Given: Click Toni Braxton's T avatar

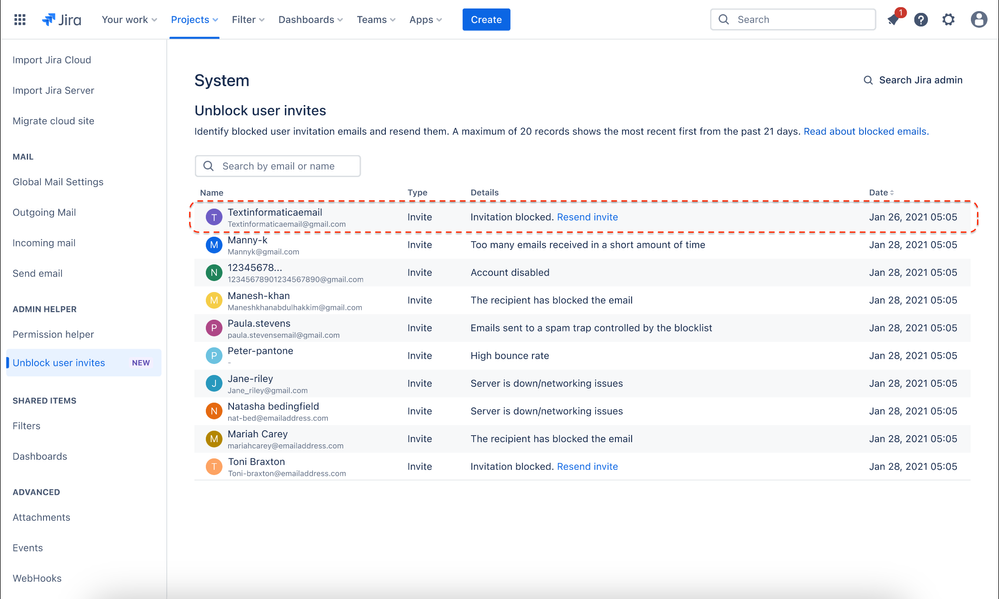Looking at the screenshot, I should tap(213, 466).
